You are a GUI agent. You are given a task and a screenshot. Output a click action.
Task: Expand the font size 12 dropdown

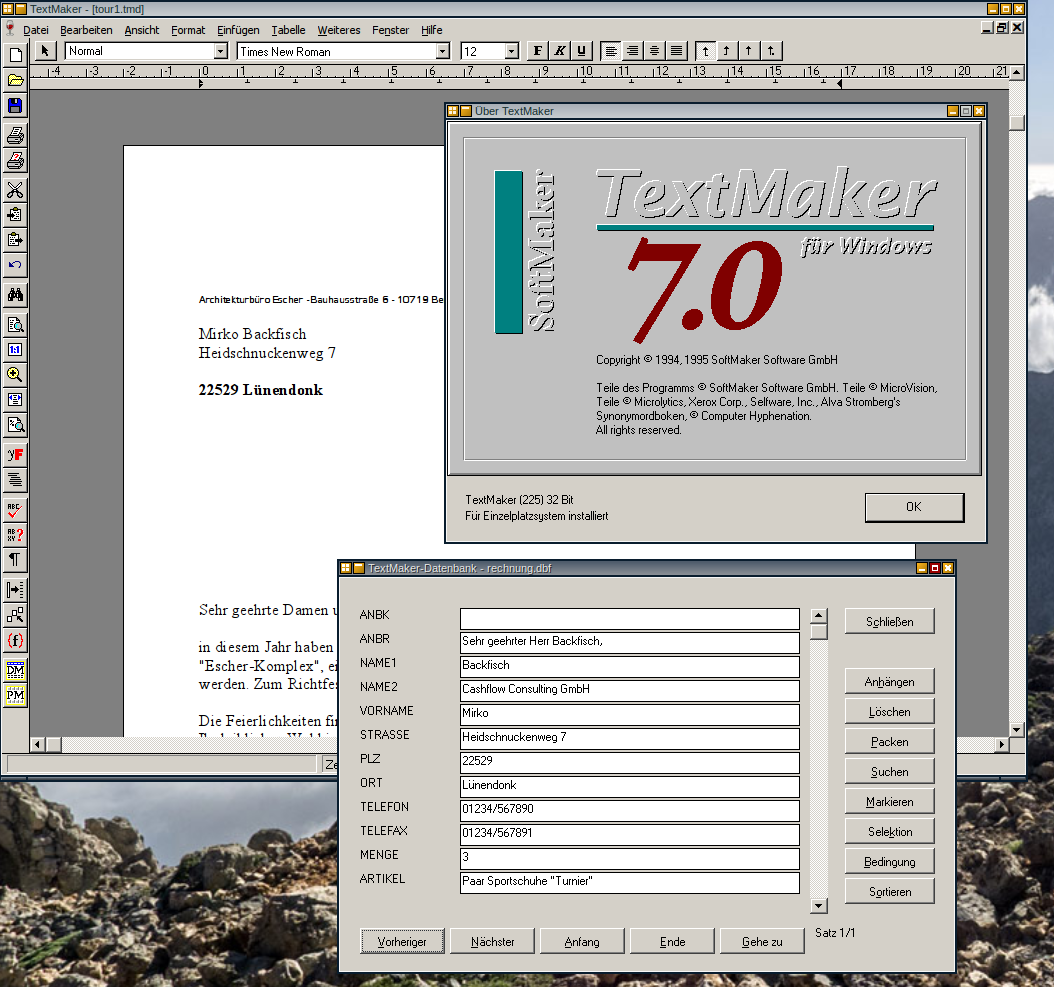pyautogui.click(x=512, y=51)
